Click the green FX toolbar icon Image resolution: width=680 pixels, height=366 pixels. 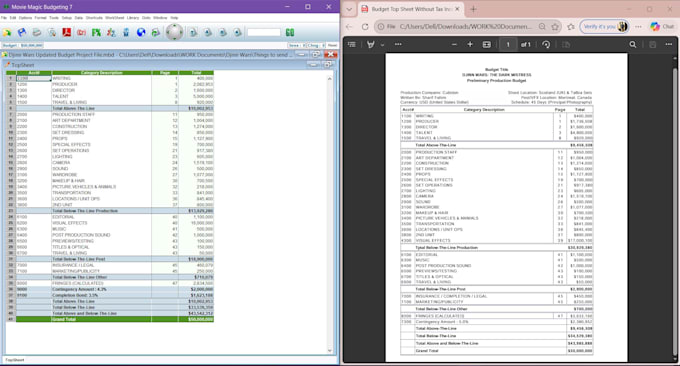[96, 33]
